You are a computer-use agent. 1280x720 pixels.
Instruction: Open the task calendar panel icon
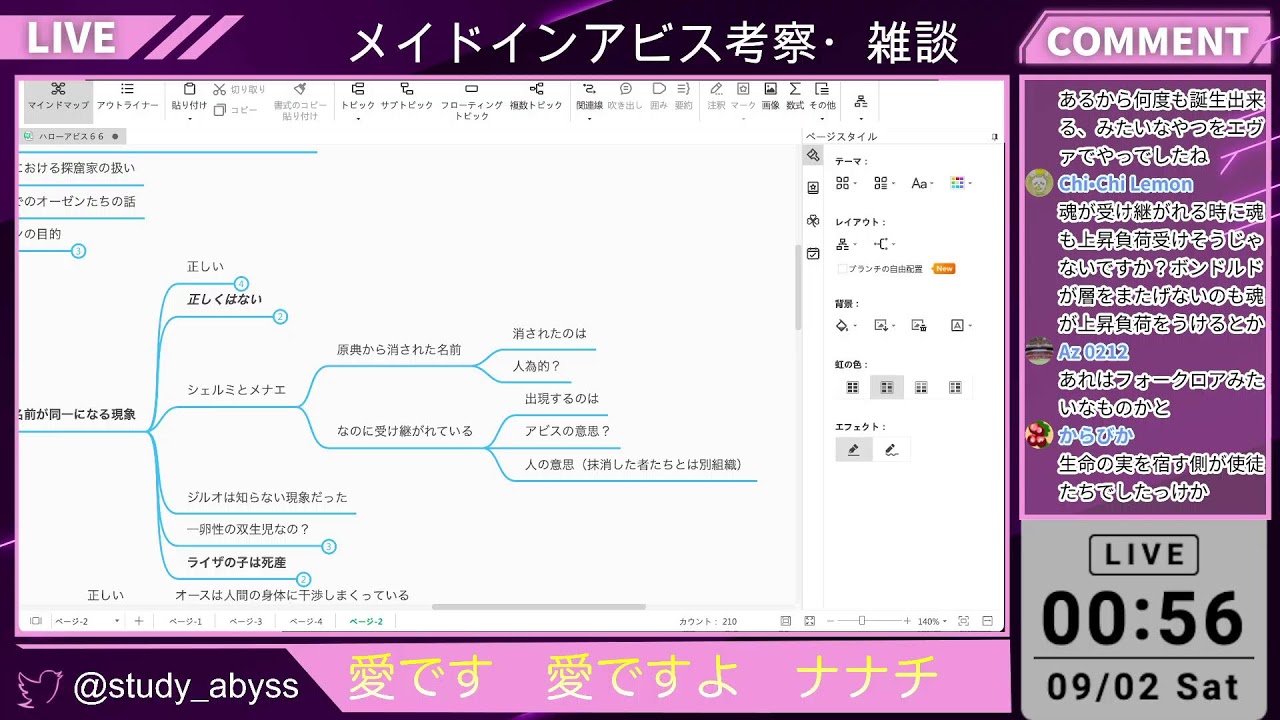coord(813,254)
